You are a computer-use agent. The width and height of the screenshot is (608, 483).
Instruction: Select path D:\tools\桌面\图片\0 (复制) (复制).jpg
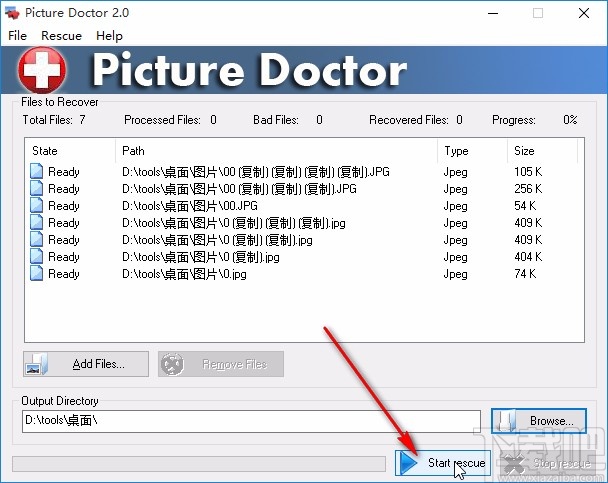pyautogui.click(x=217, y=240)
